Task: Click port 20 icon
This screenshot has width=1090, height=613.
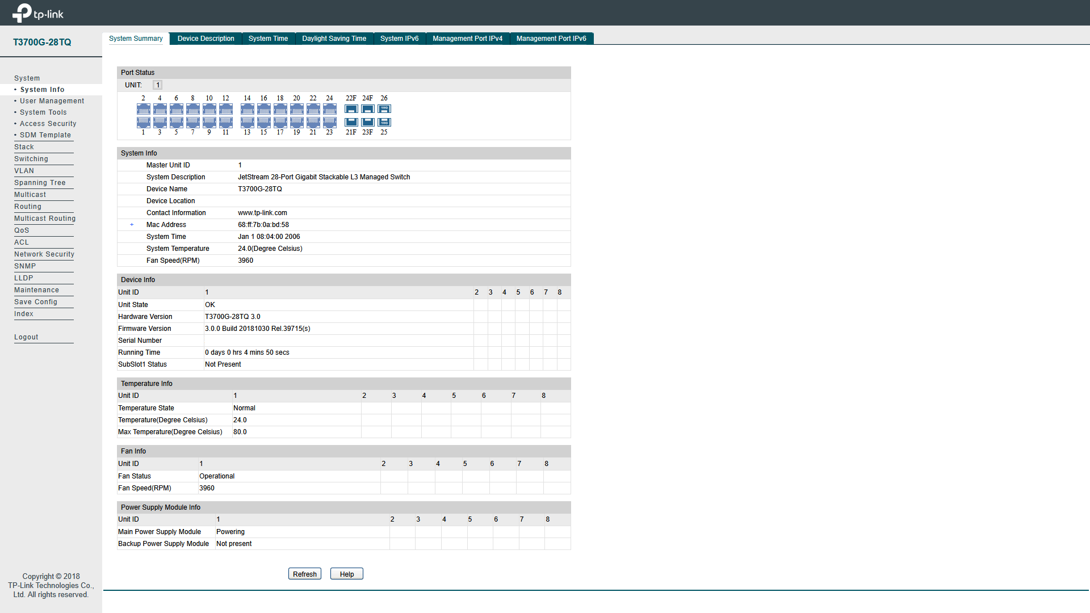Action: (297, 109)
